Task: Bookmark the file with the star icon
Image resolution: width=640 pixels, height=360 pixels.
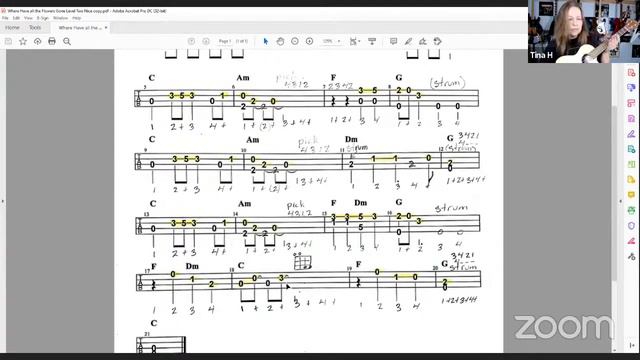Action: (23, 41)
